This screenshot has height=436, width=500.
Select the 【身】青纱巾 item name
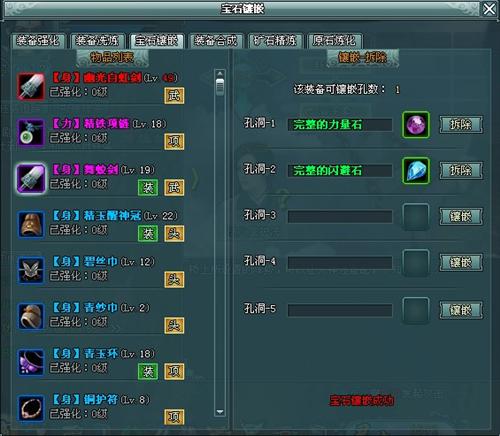tap(85, 308)
